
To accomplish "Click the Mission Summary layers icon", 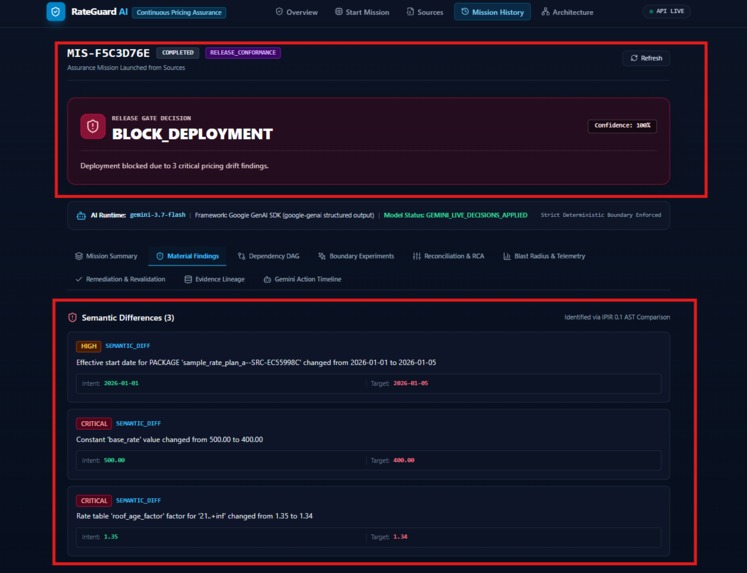I will (79, 256).
